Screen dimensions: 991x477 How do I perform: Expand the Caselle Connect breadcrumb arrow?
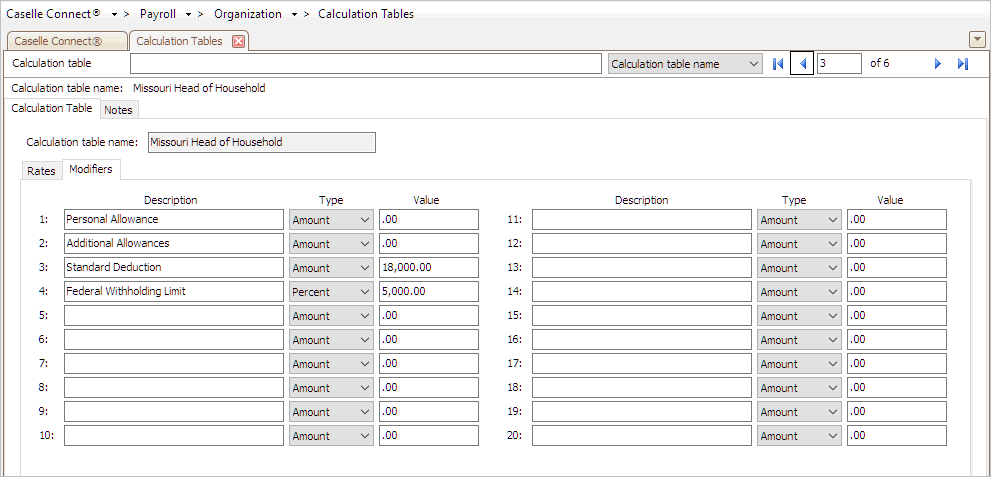click(114, 14)
